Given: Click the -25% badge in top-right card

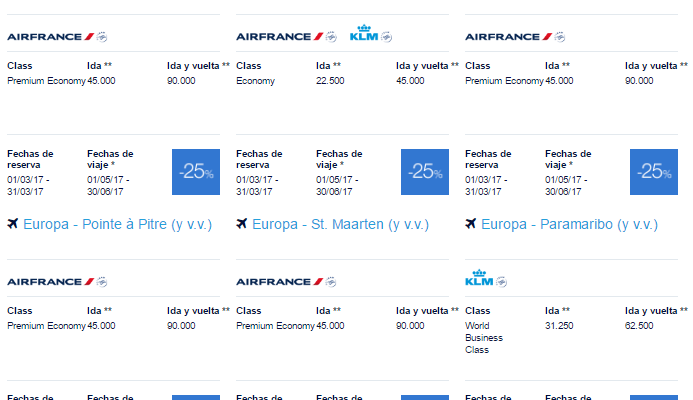Looking at the screenshot, I should pyautogui.click(x=654, y=172).
